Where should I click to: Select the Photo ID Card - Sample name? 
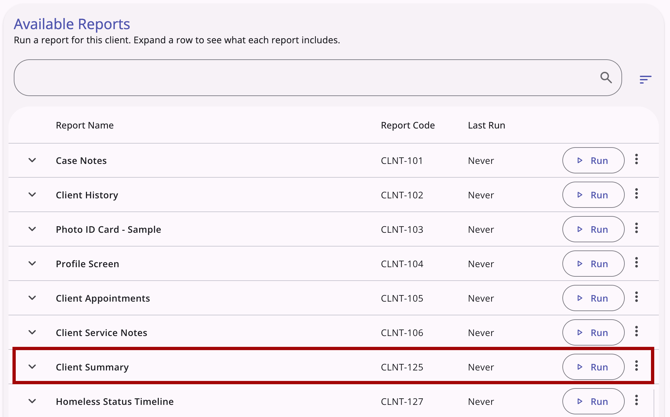point(109,229)
